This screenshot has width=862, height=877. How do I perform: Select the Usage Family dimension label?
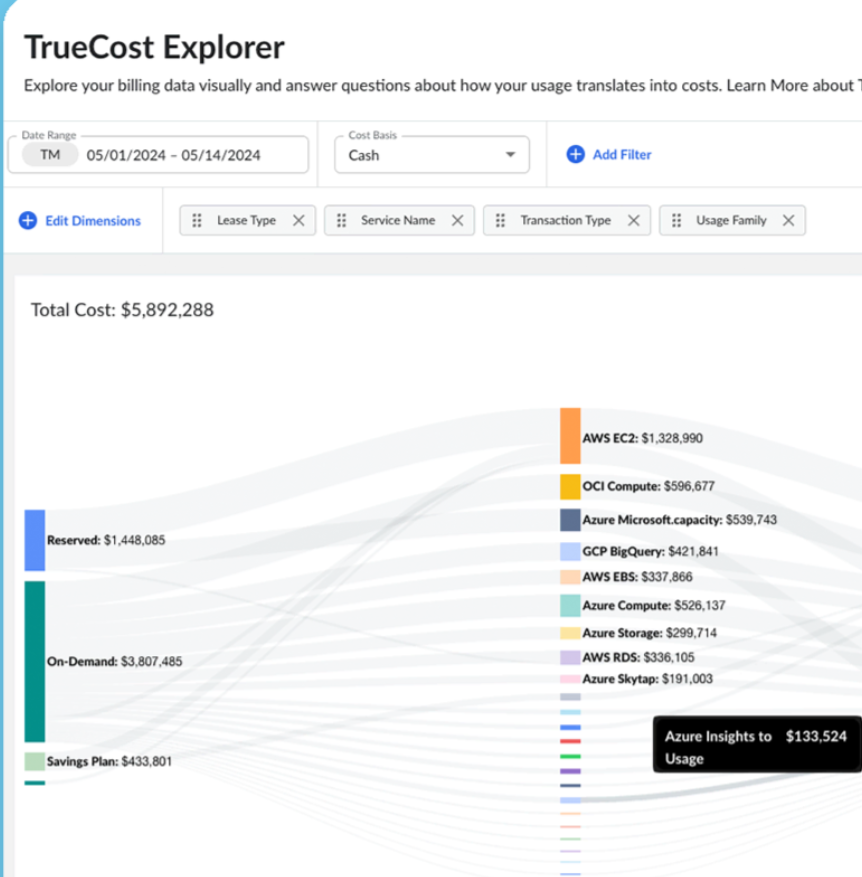click(731, 220)
